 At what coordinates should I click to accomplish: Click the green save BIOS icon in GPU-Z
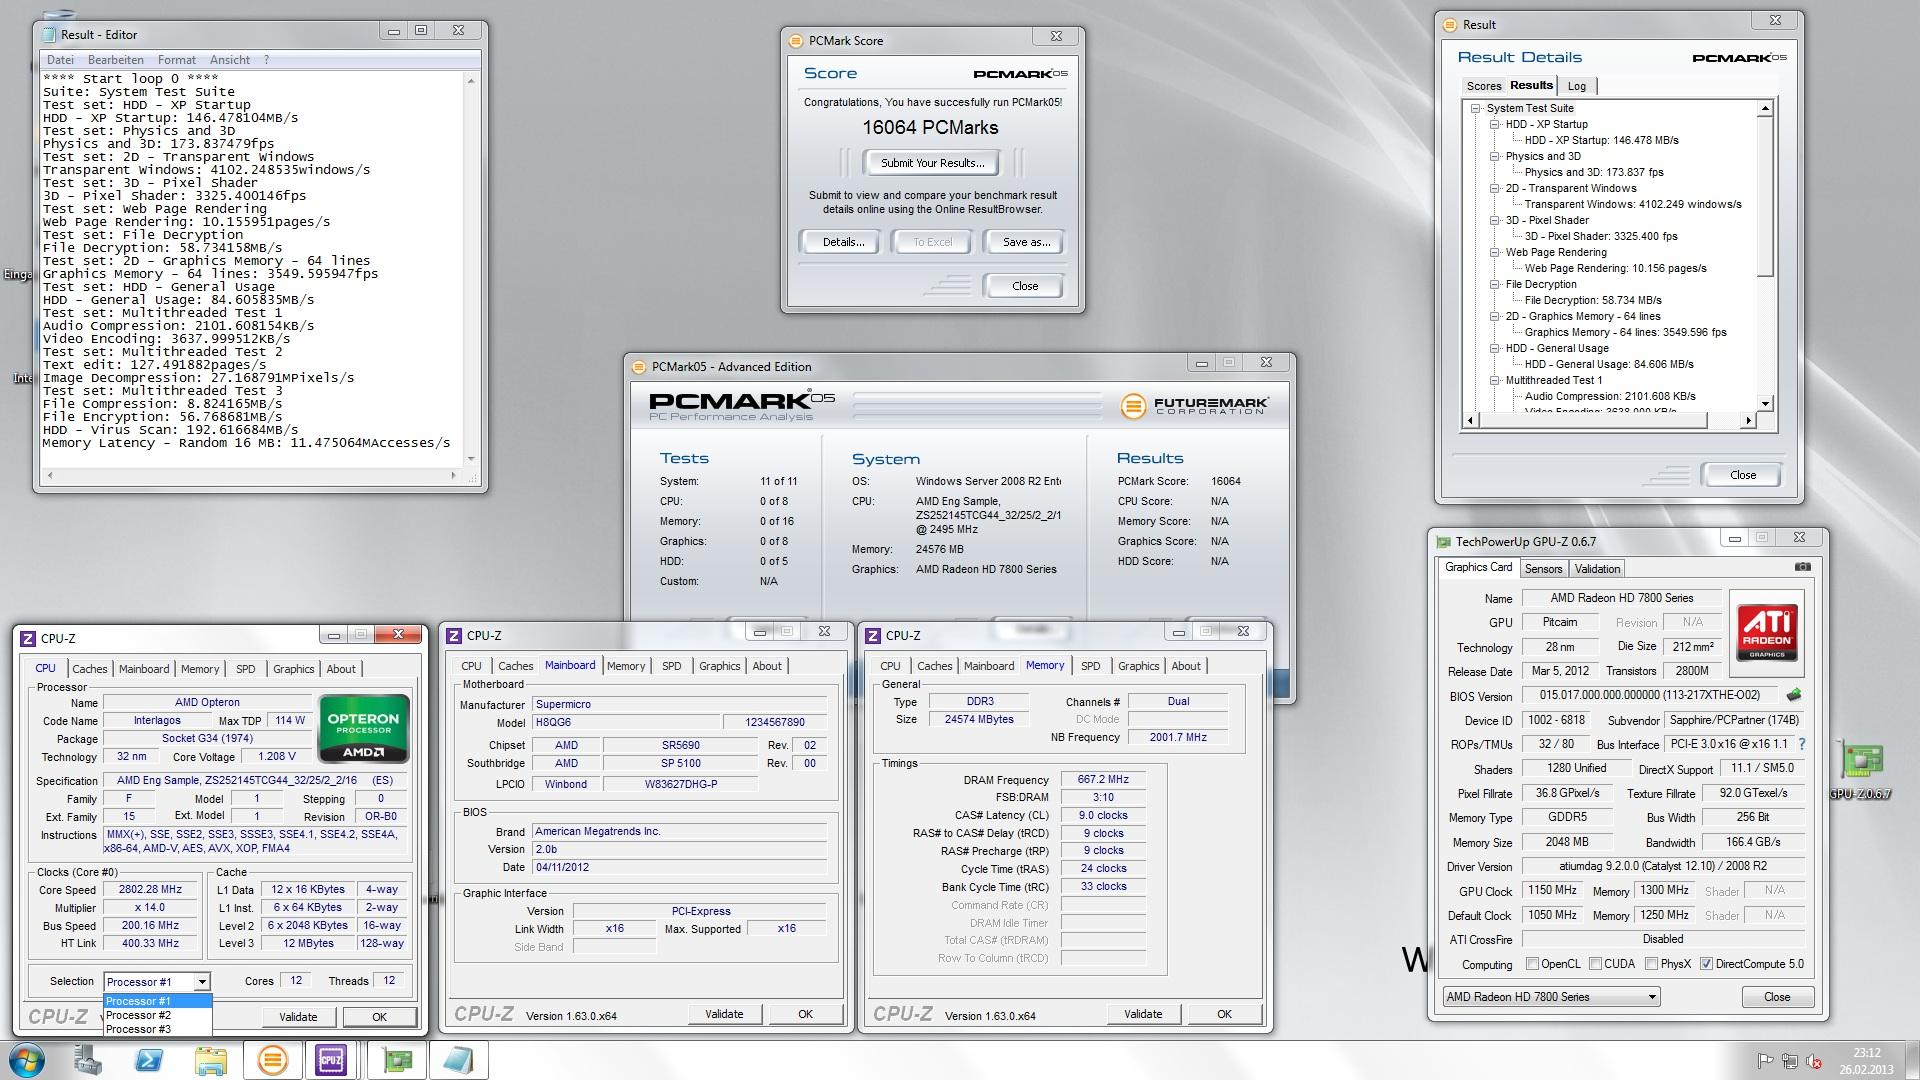point(1794,695)
